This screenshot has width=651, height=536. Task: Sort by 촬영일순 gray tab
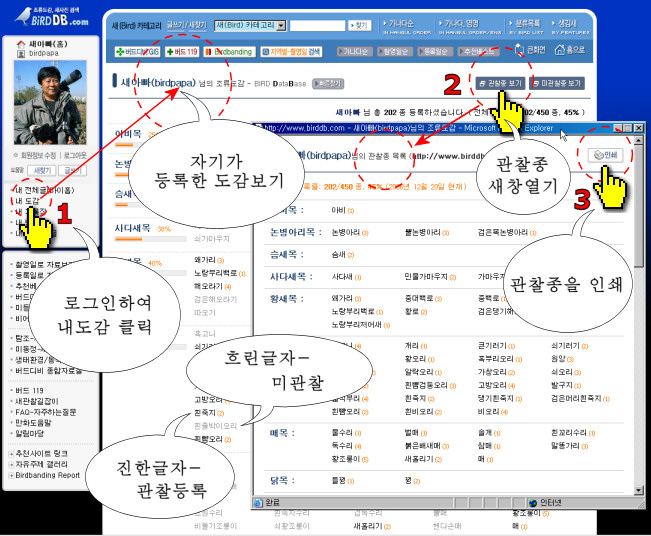point(394,51)
